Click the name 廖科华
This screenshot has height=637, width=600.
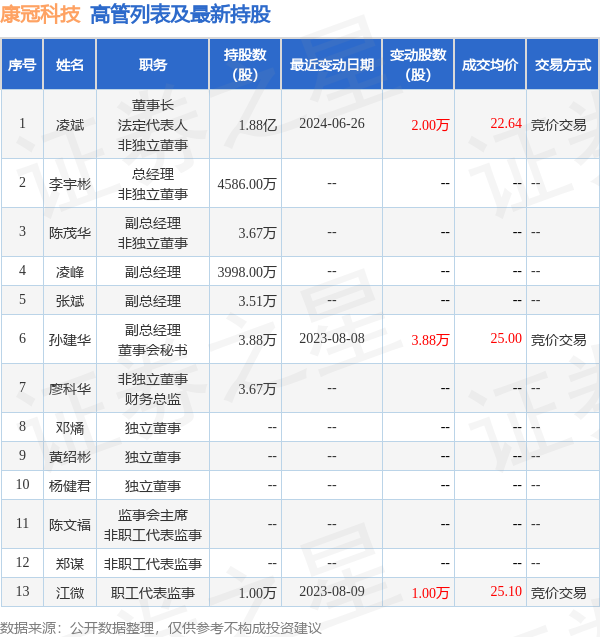[70, 389]
